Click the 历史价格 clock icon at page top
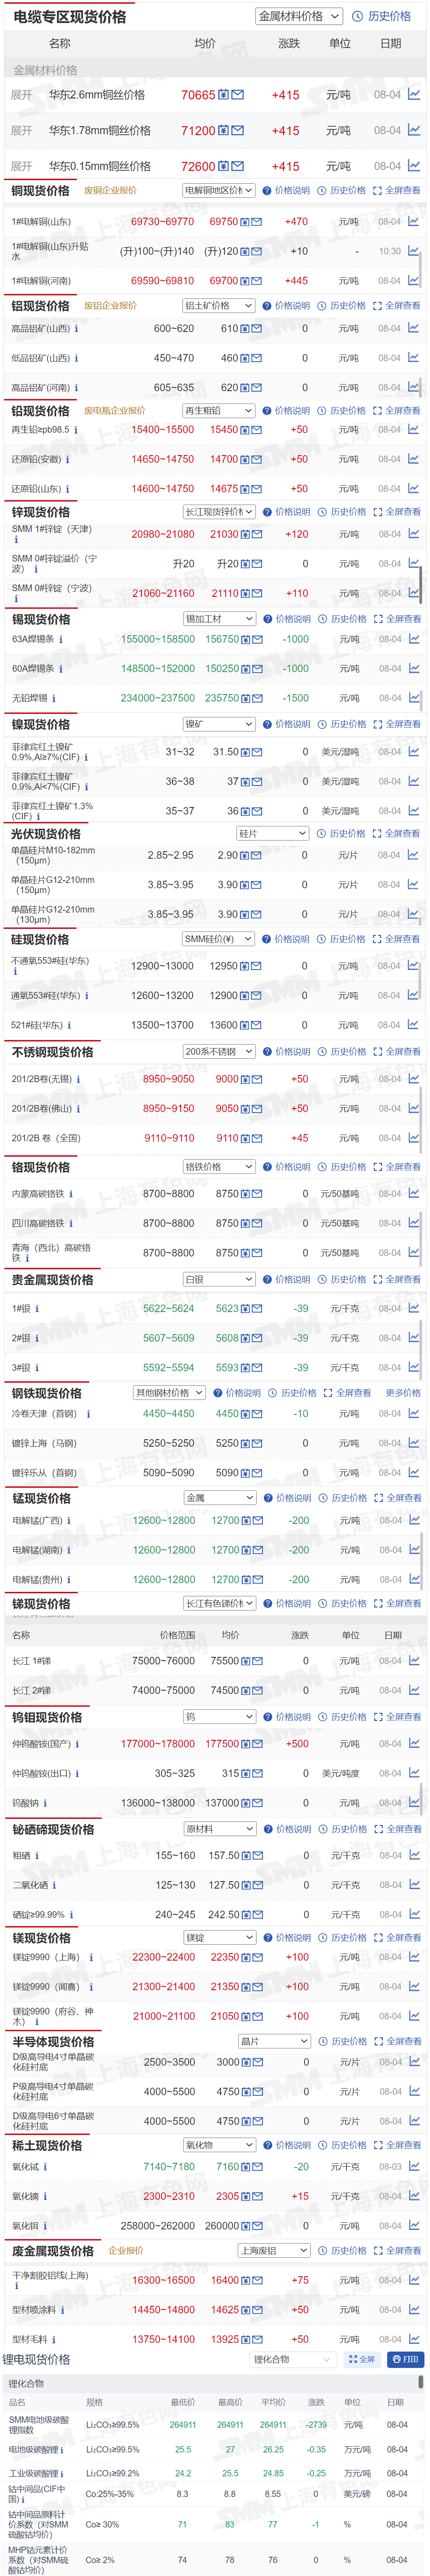This screenshot has width=430, height=2576. 358,16
